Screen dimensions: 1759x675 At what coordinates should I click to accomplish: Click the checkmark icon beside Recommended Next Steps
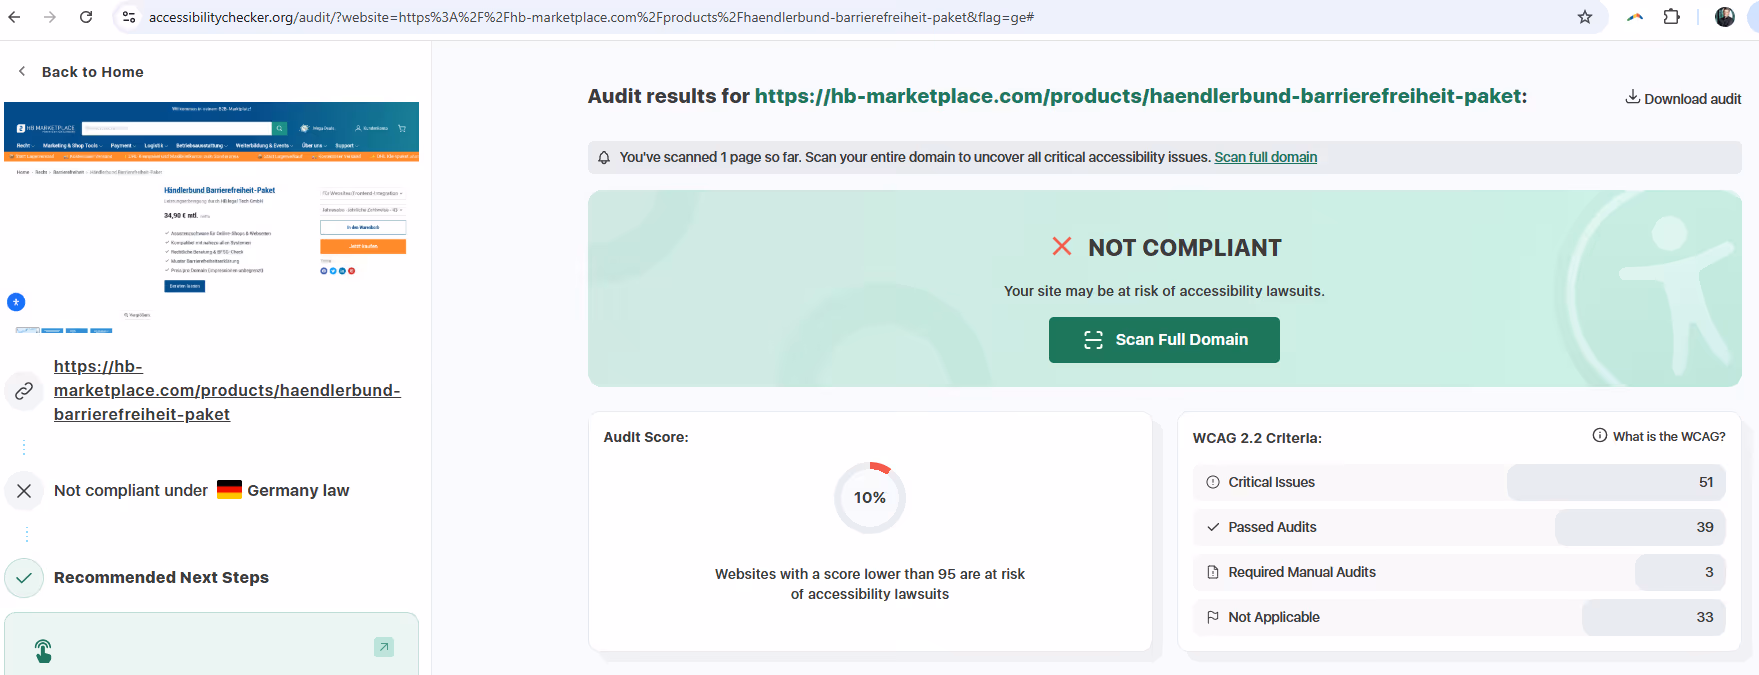click(24, 577)
